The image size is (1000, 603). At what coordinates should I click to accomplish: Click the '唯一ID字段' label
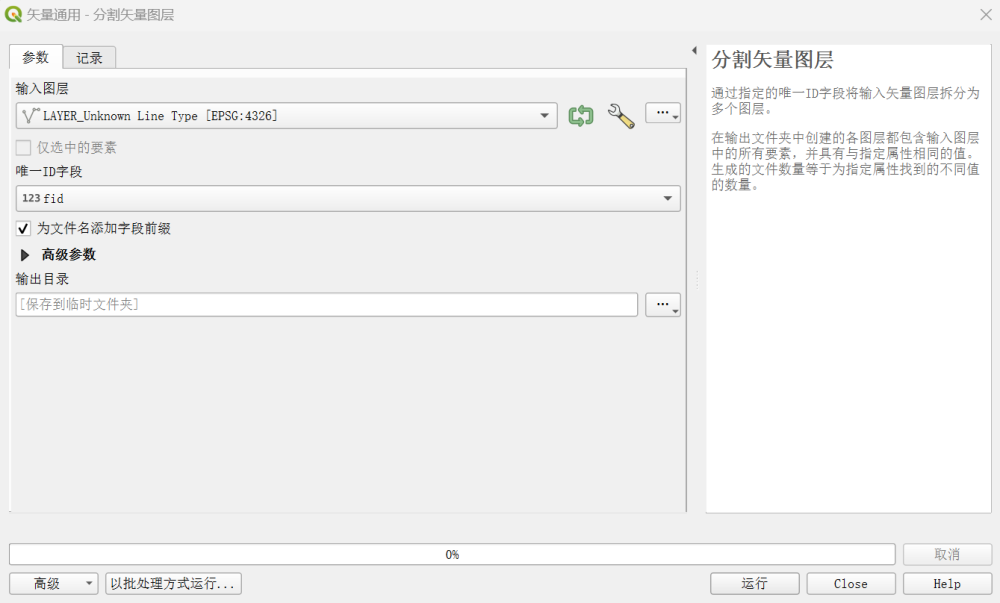pos(49,171)
